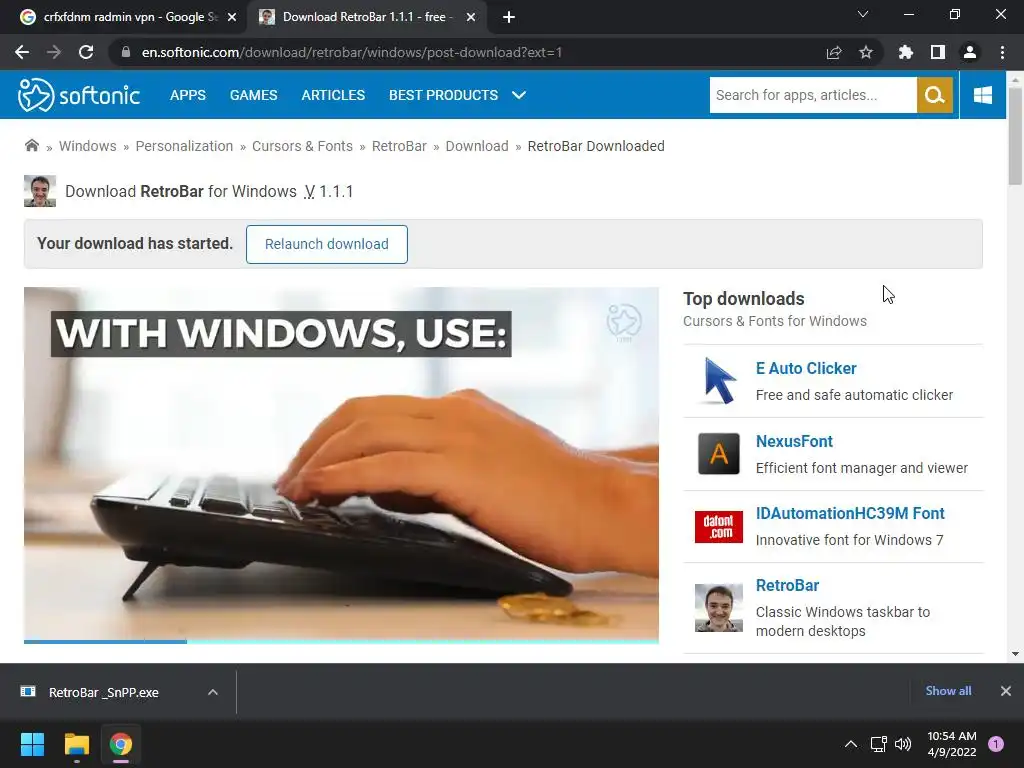Image resolution: width=1024 pixels, height=768 pixels.
Task: Close the Download RetroBar tab
Action: 471,18
